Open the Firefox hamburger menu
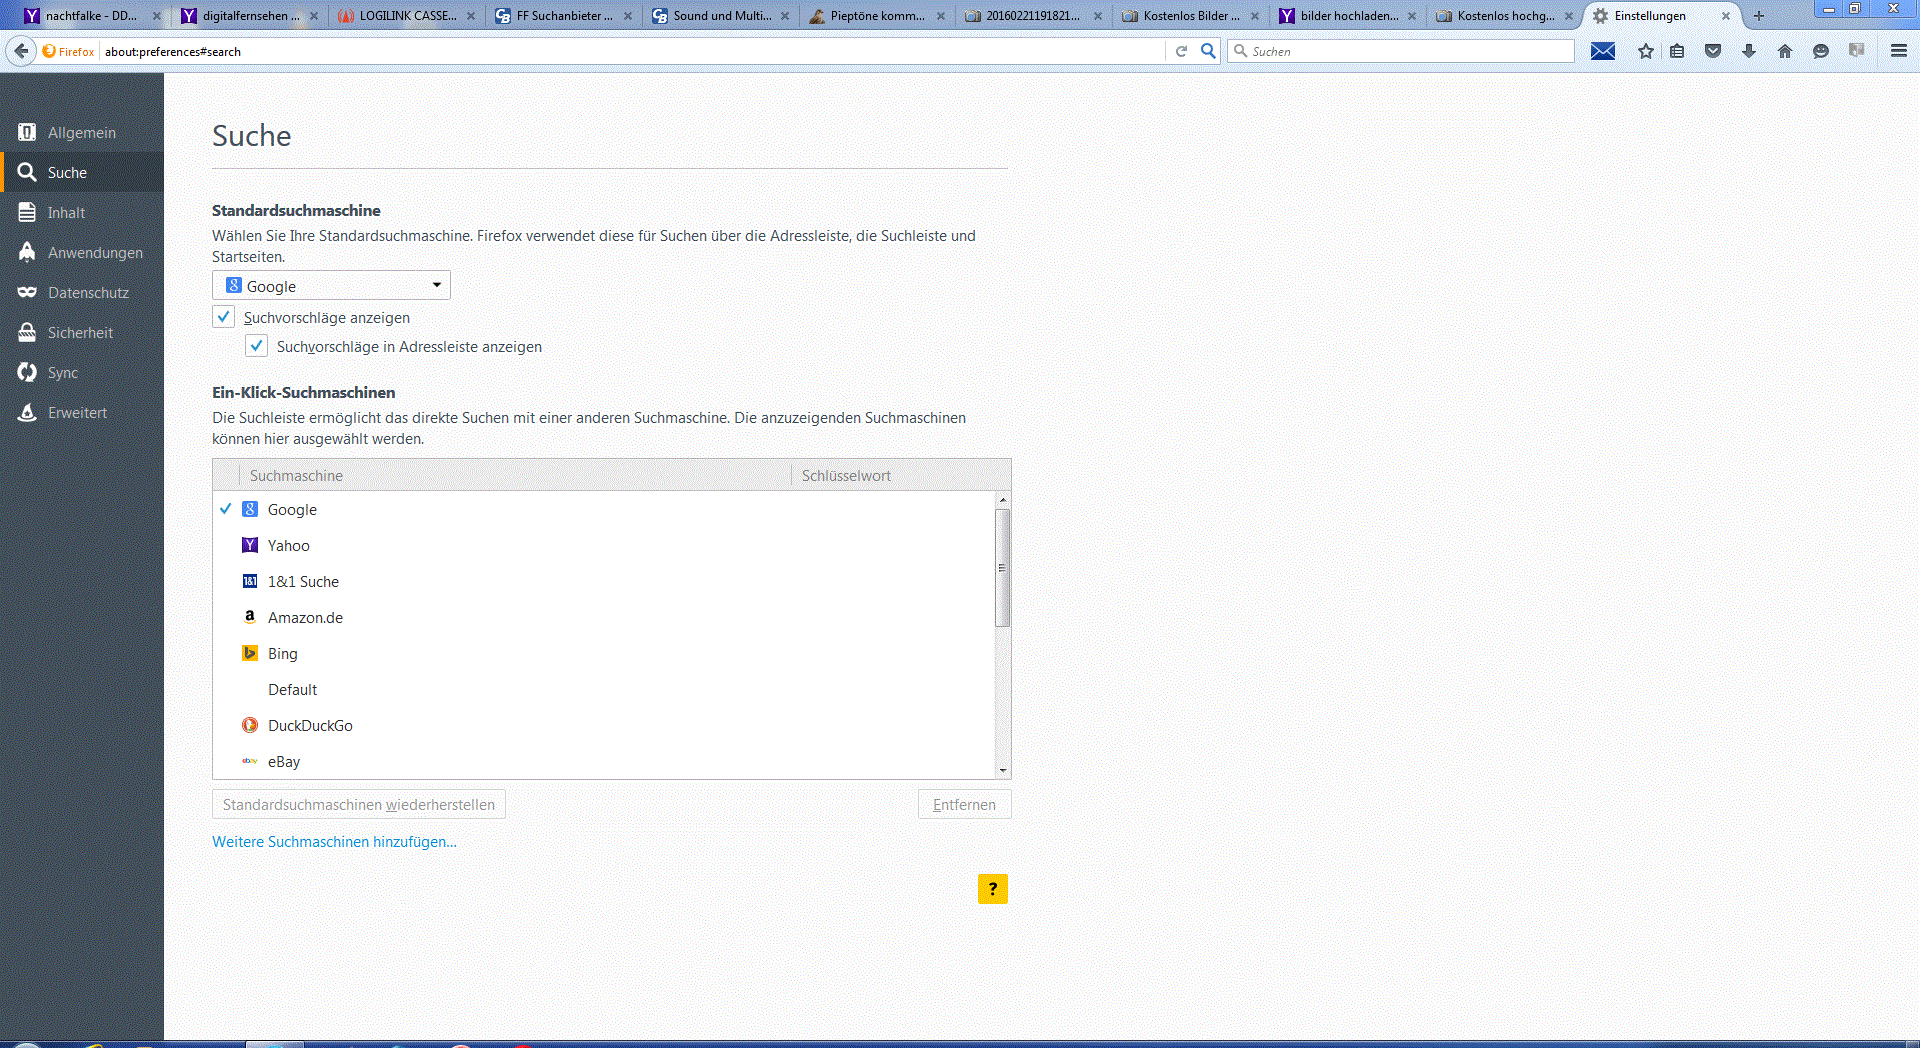Viewport: 1920px width, 1048px height. click(x=1899, y=51)
